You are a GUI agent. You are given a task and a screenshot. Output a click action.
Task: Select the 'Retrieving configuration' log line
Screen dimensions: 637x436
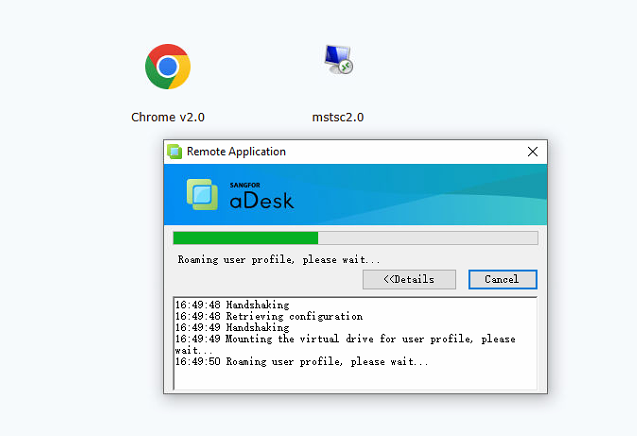click(269, 316)
